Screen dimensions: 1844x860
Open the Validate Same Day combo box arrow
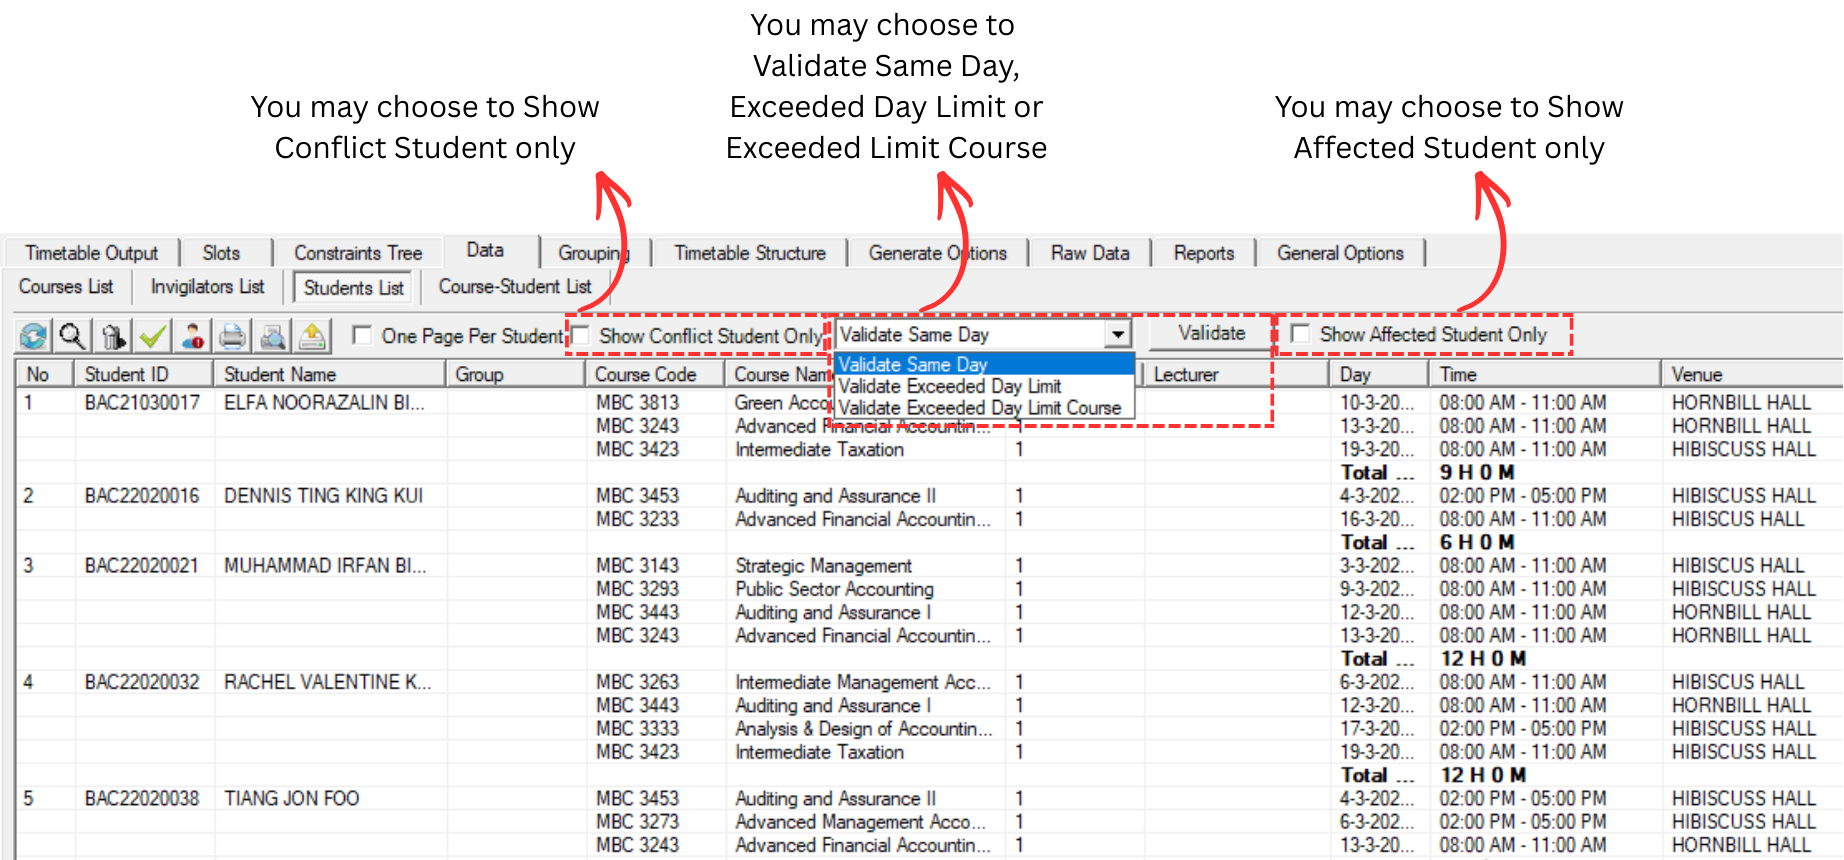(1118, 334)
